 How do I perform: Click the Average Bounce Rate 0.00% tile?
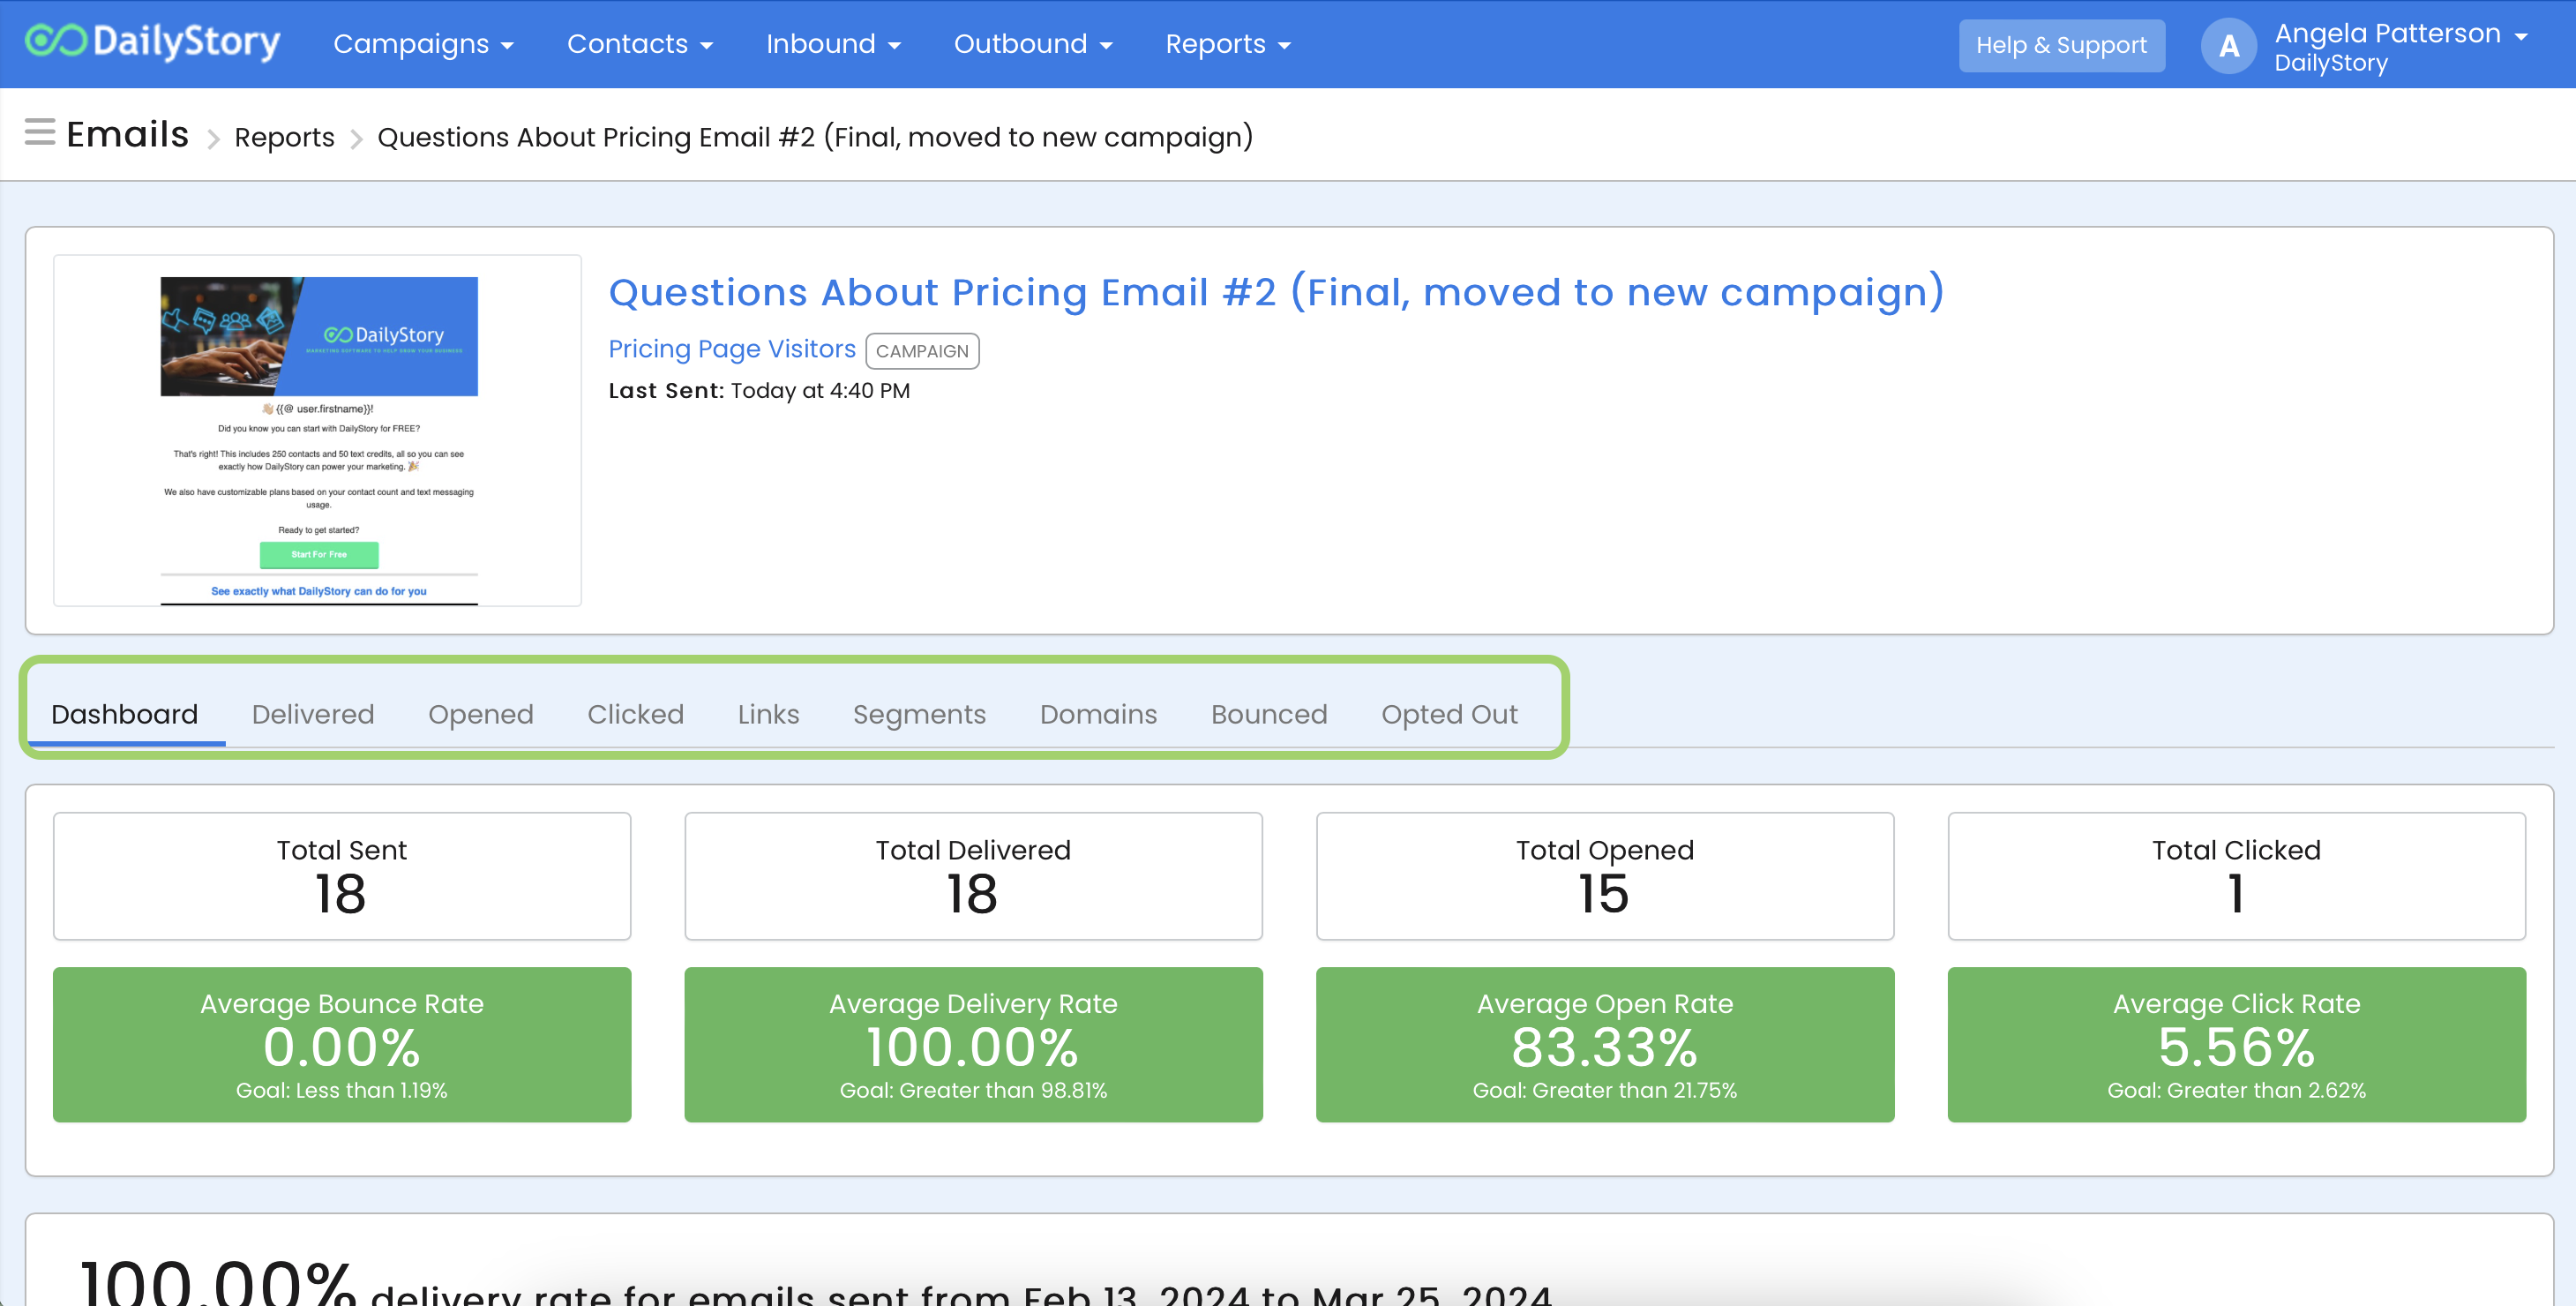[x=342, y=1044]
